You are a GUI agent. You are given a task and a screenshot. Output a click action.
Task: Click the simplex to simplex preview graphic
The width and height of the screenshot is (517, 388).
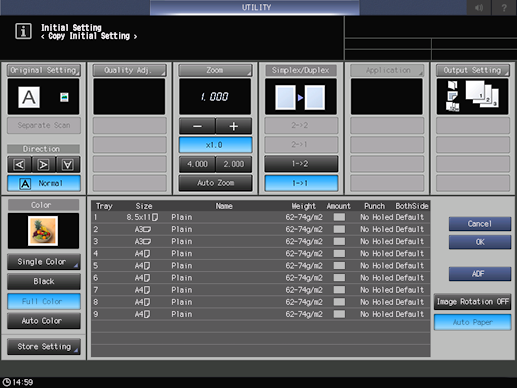[x=300, y=97]
